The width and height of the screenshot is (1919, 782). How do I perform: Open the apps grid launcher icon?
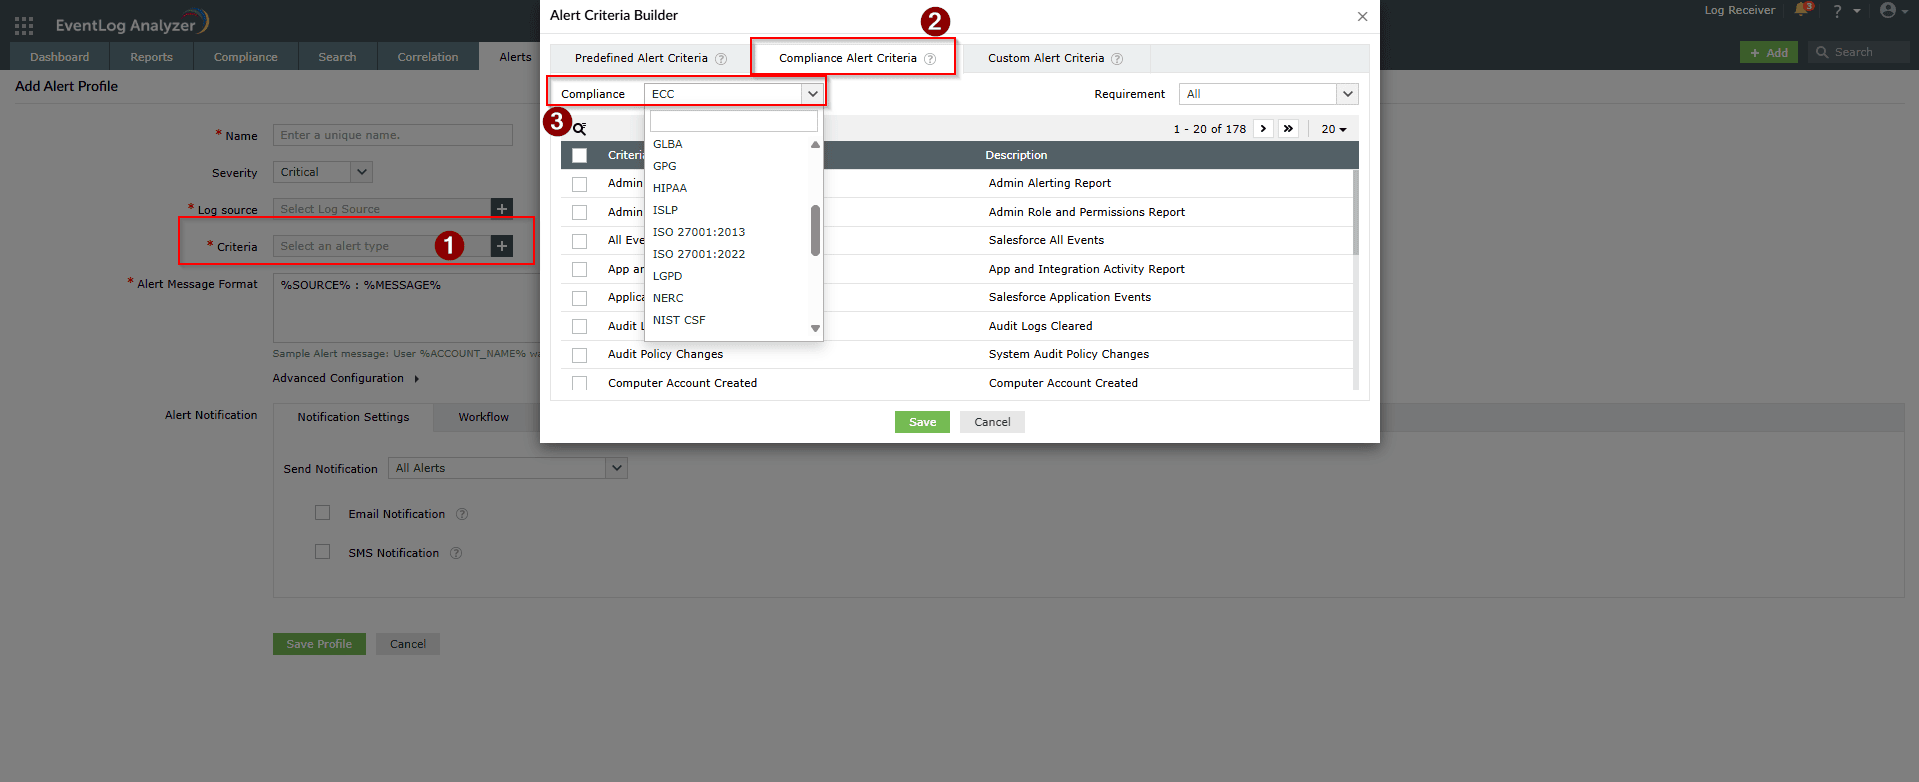[x=24, y=25]
